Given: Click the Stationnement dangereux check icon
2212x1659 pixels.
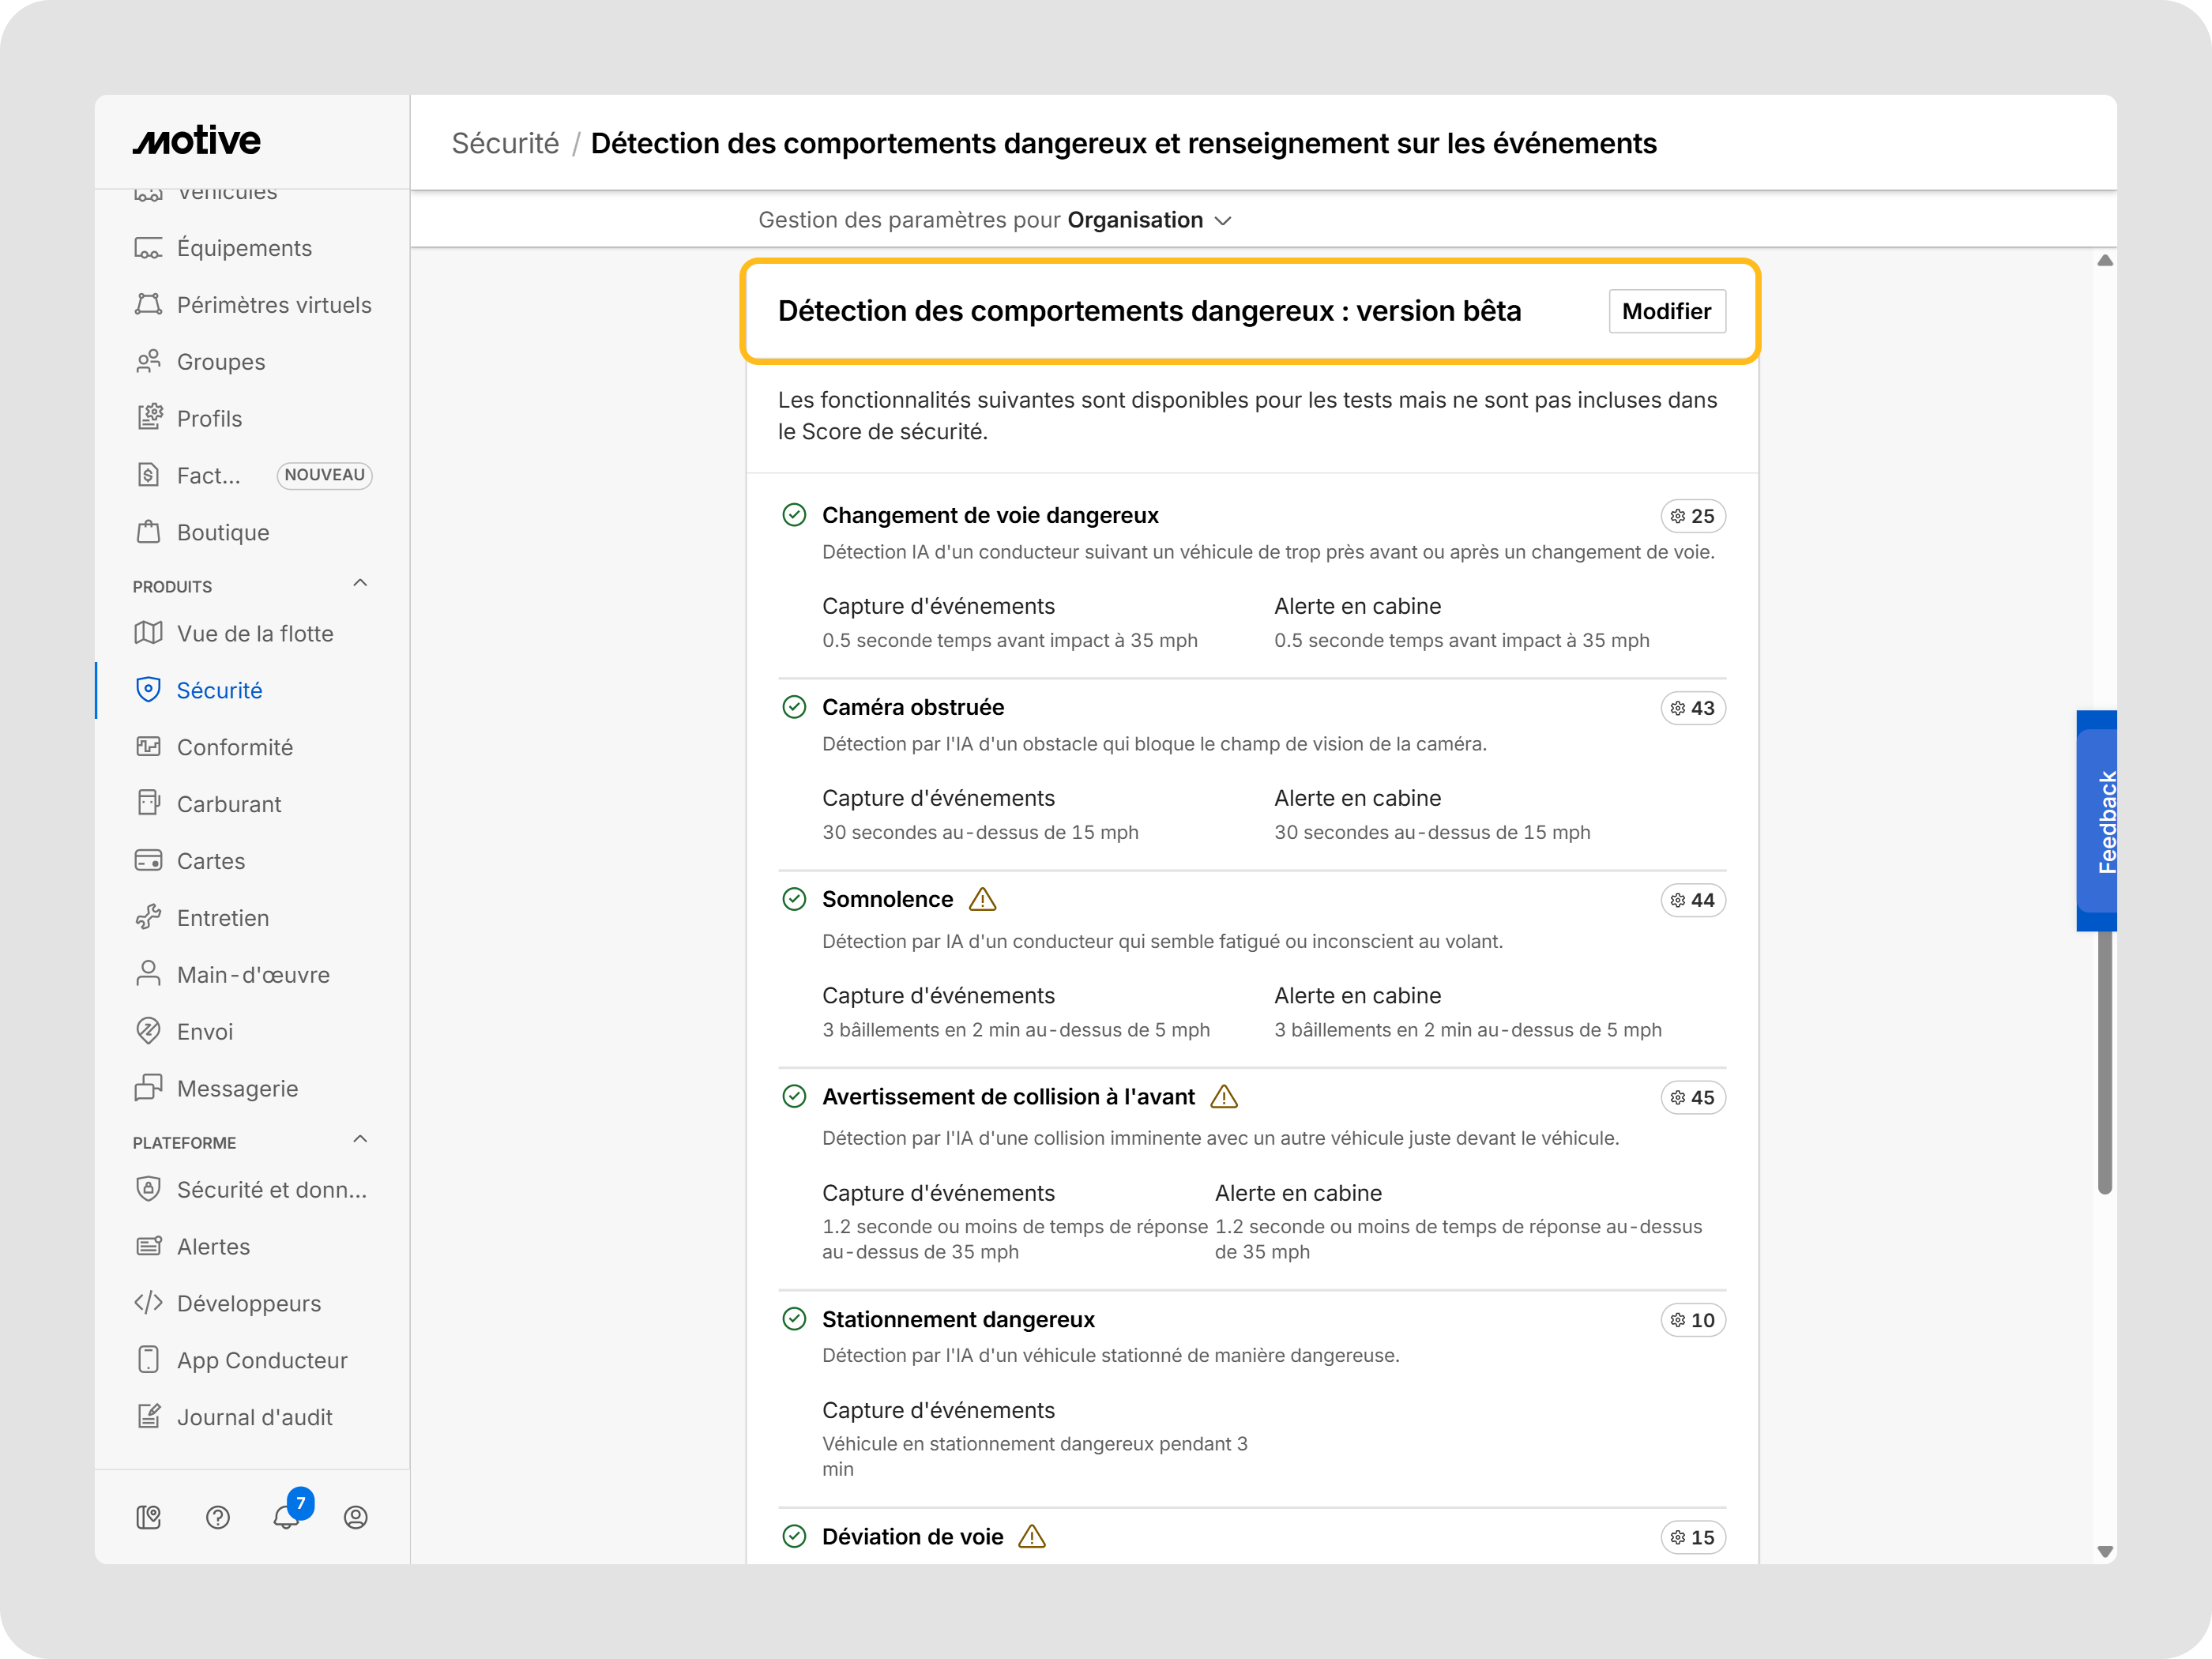Looking at the screenshot, I should point(794,1319).
